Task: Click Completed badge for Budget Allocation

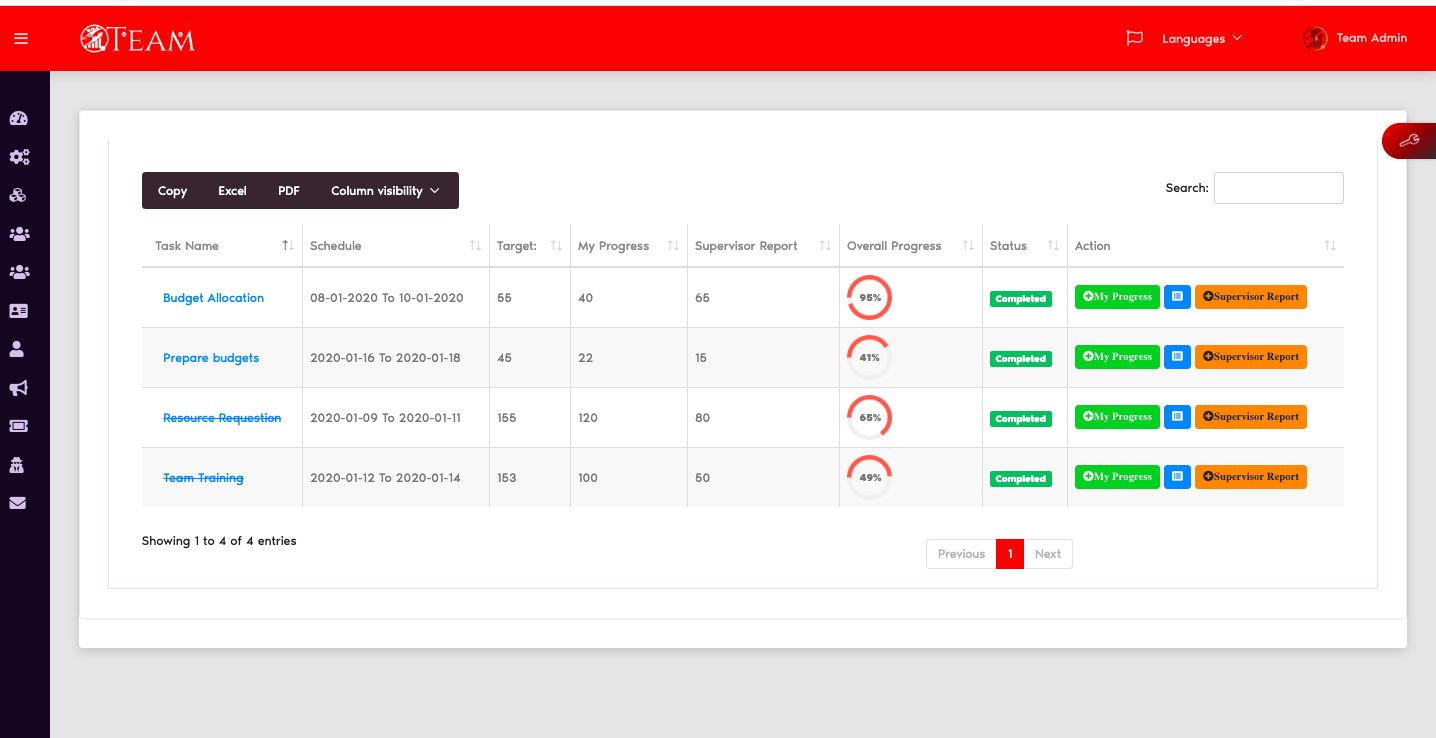Action: point(1020,299)
